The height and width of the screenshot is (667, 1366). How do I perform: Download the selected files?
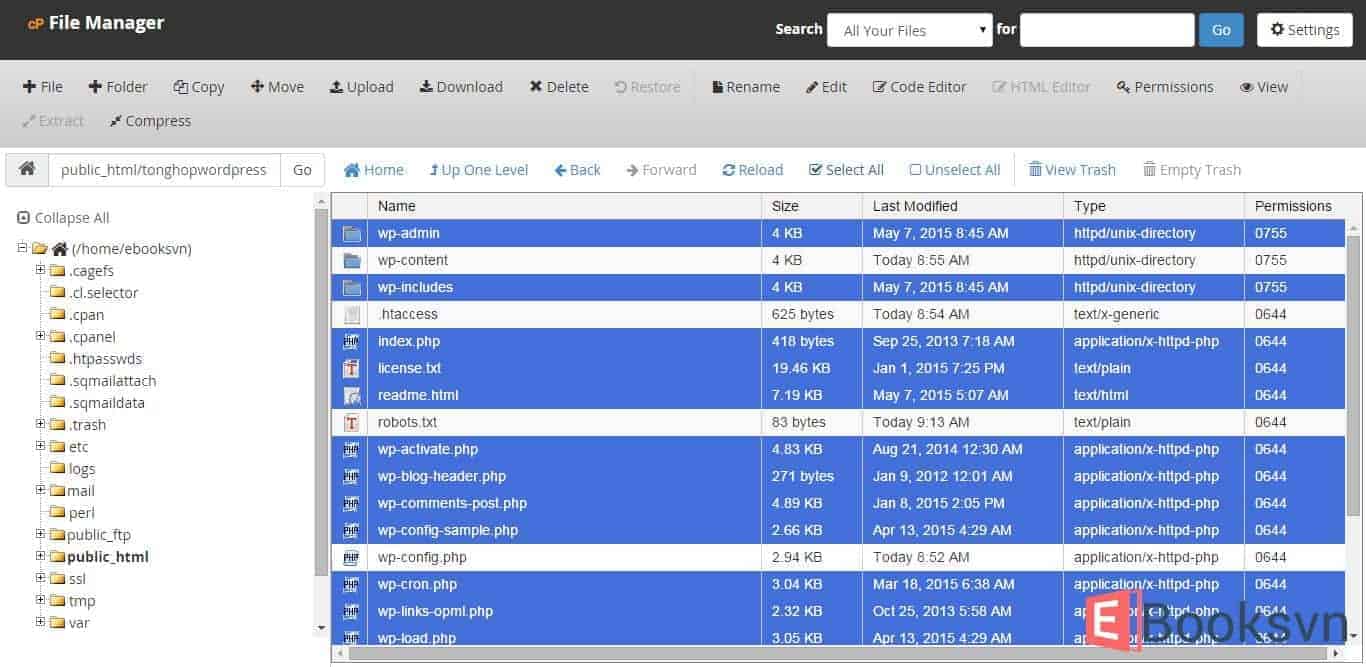(x=461, y=87)
